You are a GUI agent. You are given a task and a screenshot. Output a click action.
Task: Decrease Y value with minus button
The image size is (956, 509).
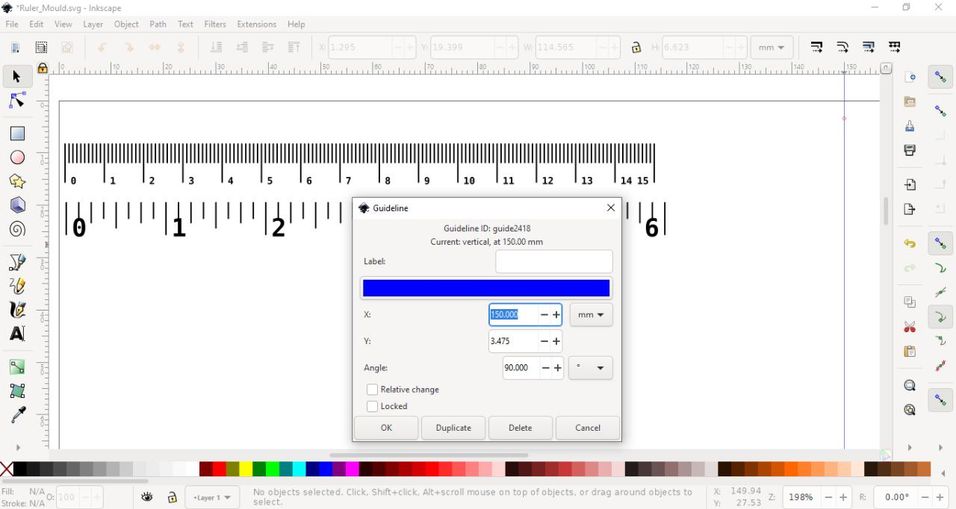point(544,341)
